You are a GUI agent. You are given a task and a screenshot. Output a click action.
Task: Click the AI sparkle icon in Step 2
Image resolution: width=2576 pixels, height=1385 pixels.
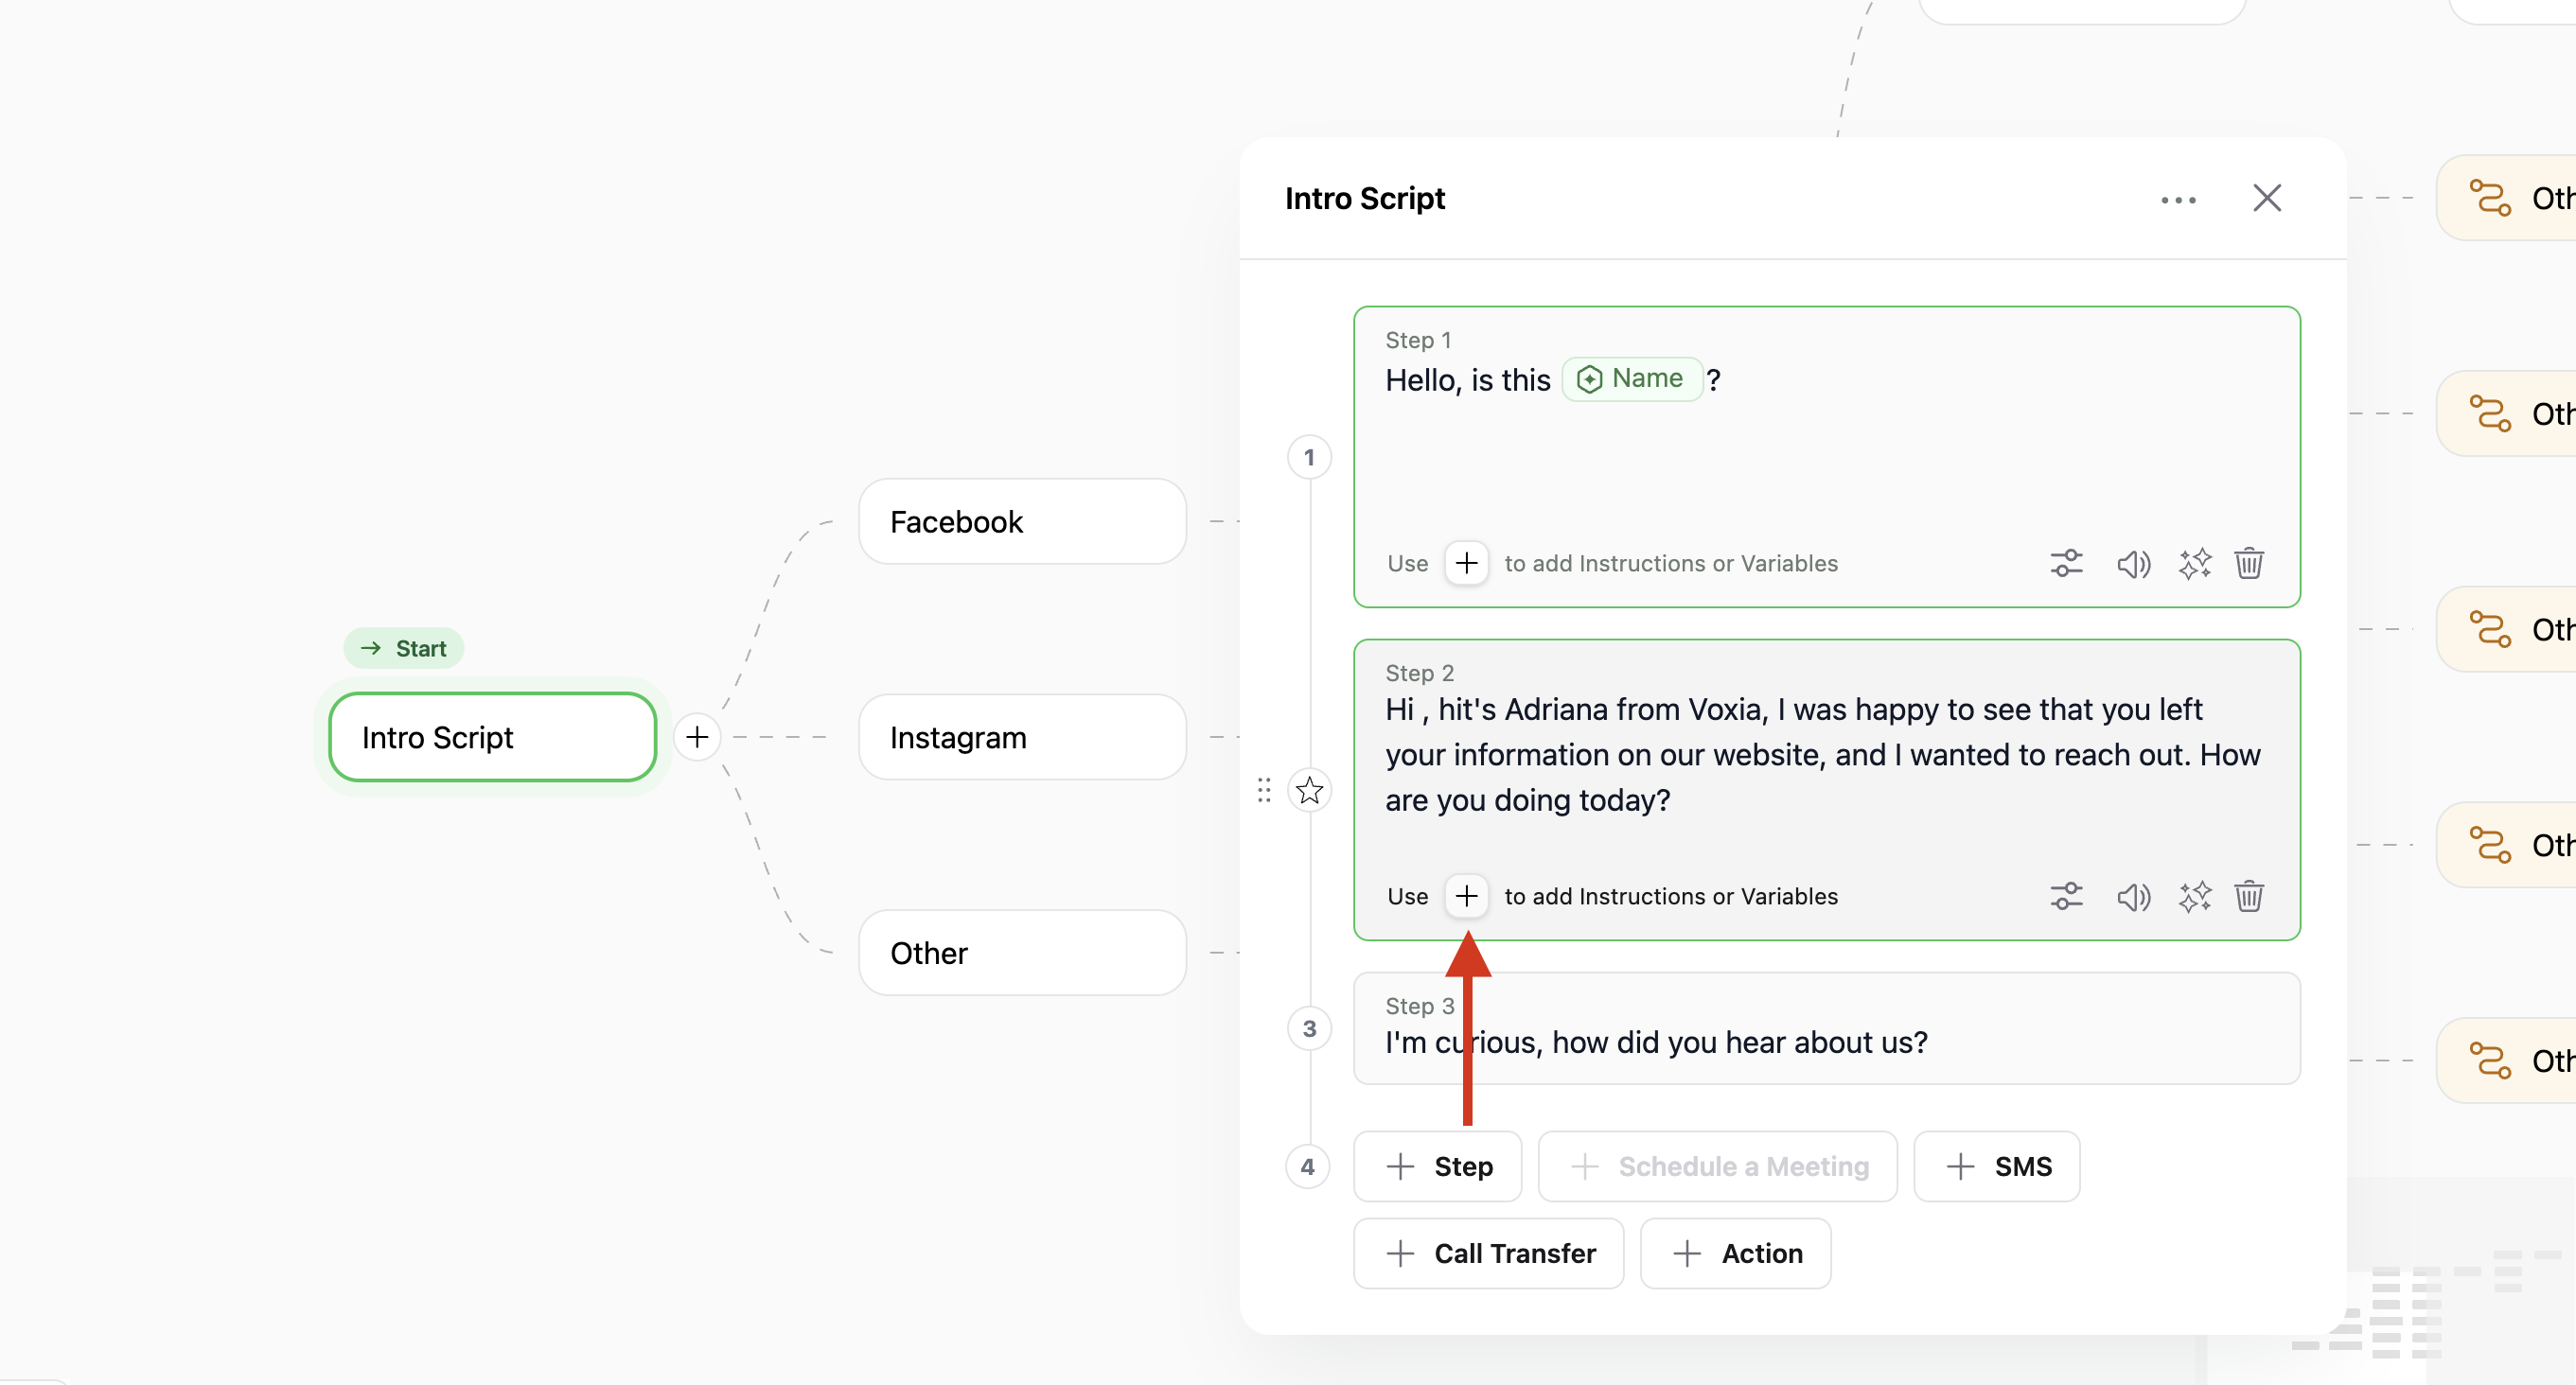(x=2194, y=897)
